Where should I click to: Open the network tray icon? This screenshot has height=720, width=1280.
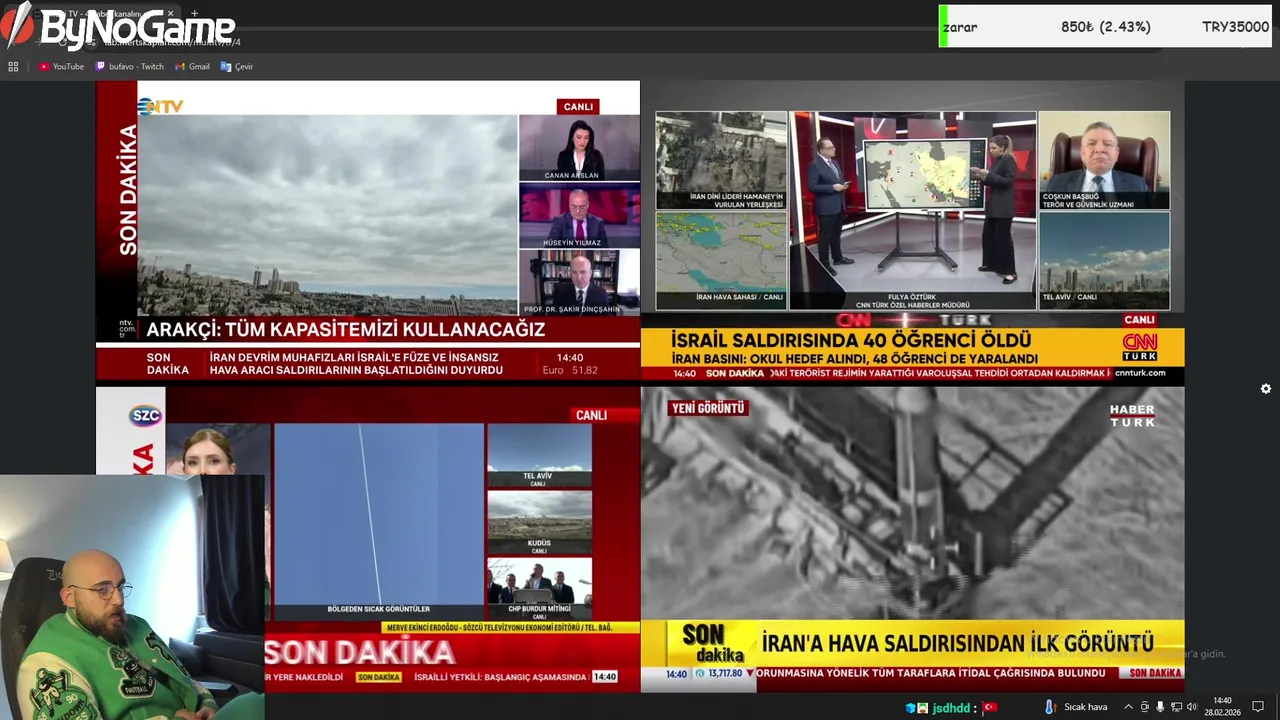[x=1176, y=707]
